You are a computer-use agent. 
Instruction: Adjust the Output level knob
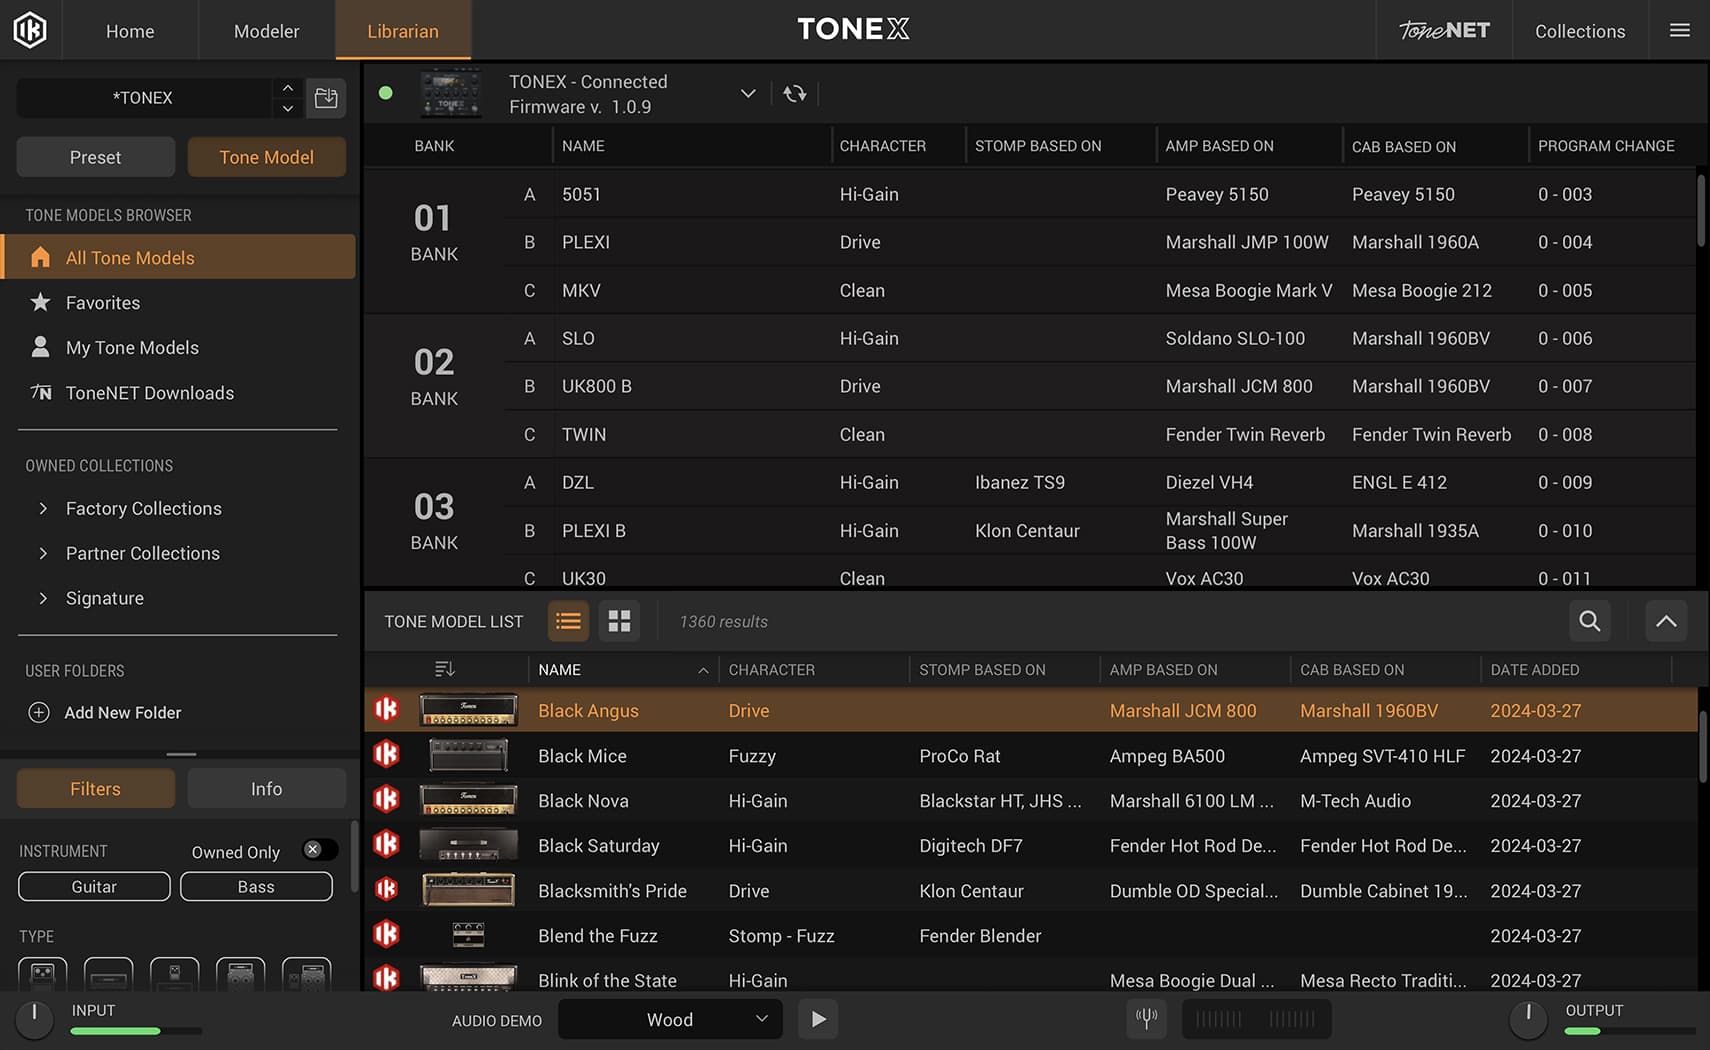point(1528,1019)
